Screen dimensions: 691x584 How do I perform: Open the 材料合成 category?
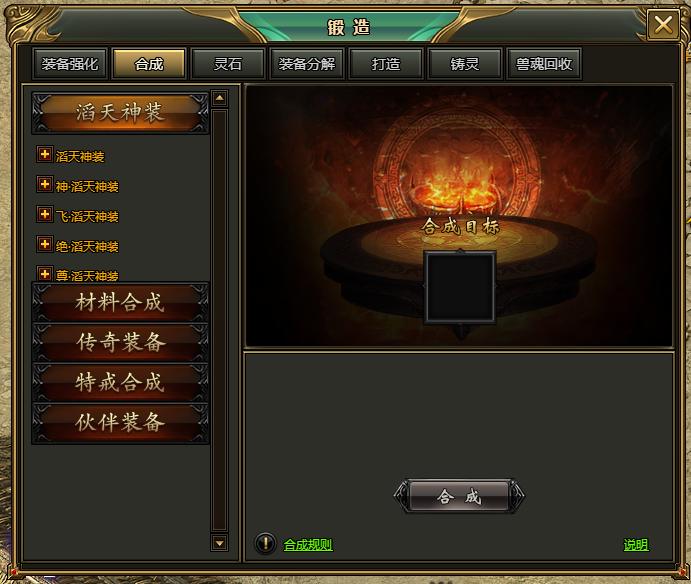tap(120, 302)
